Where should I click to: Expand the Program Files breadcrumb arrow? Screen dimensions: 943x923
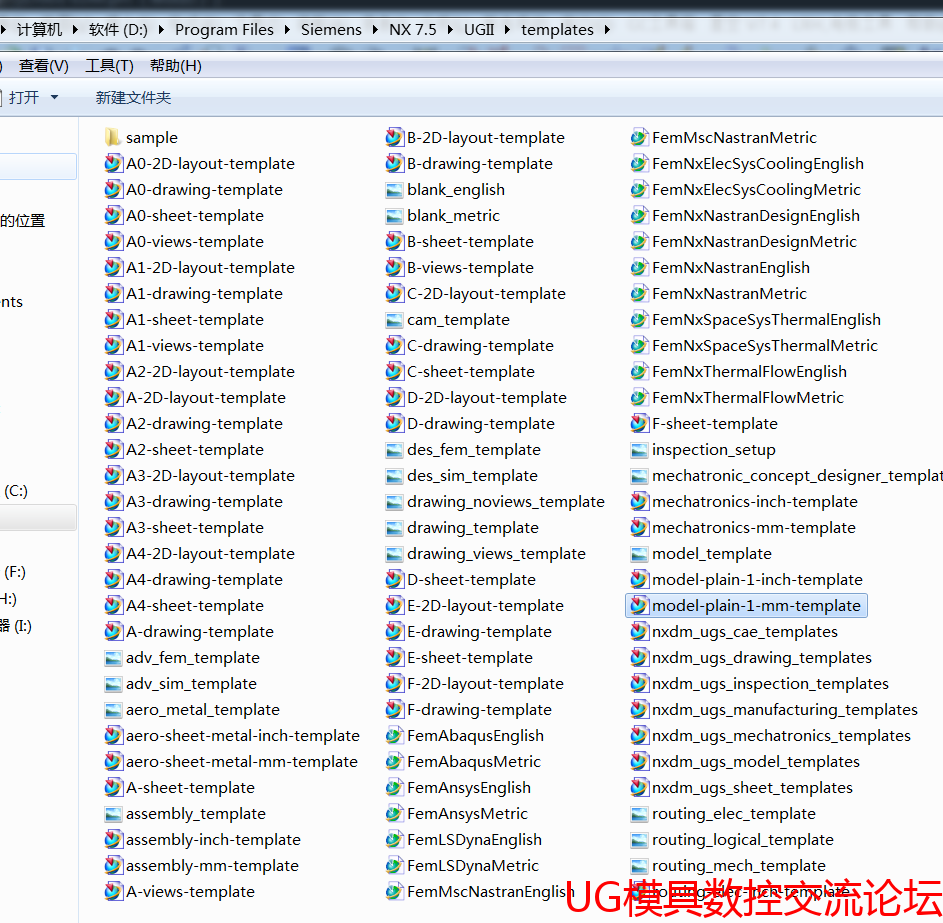pos(287,29)
